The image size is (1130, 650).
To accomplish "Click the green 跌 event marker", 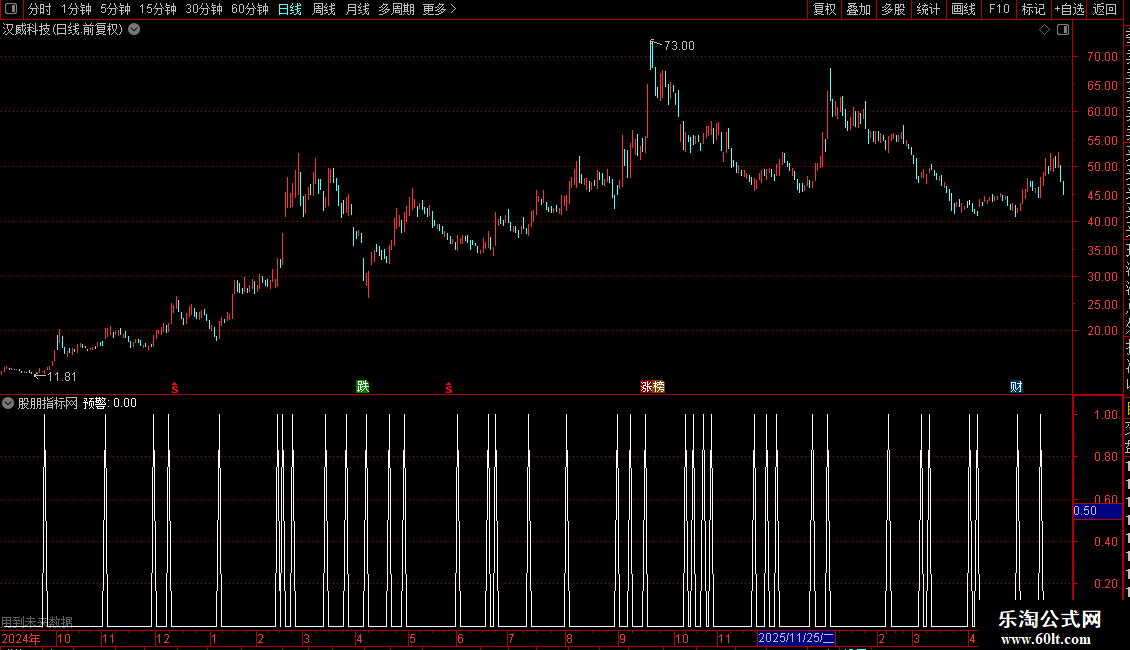I will [x=362, y=386].
